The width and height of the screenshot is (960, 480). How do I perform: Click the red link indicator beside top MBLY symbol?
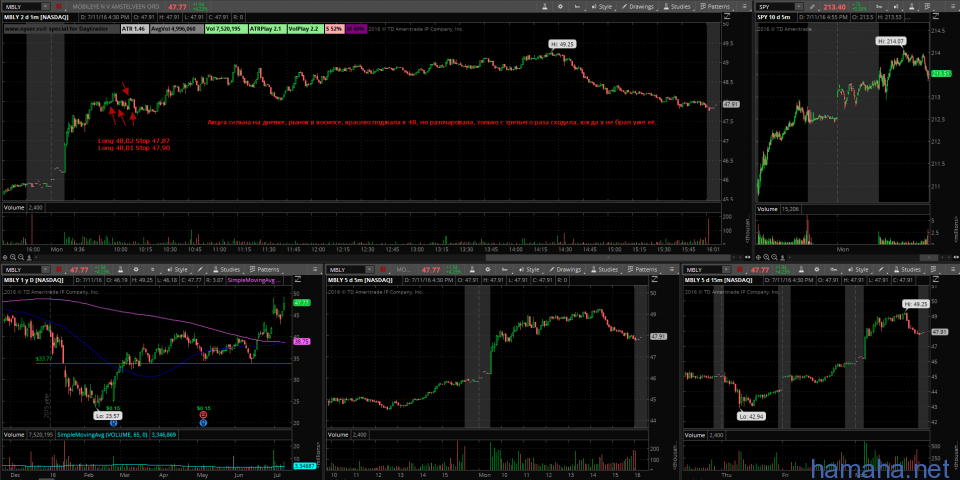click(58, 7)
